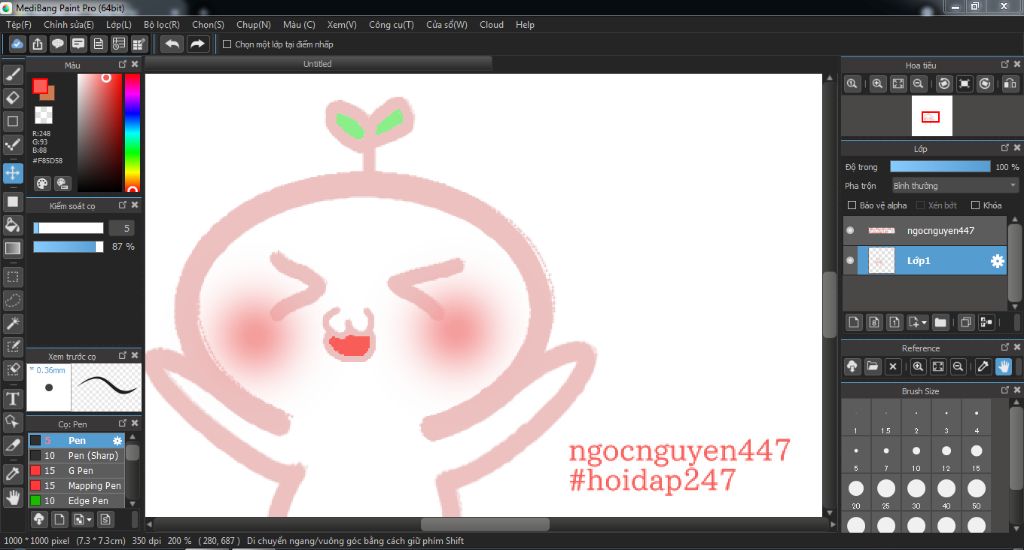Image resolution: width=1024 pixels, height=550 pixels.
Task: Select the Edge Pen brush
Action: (76, 500)
